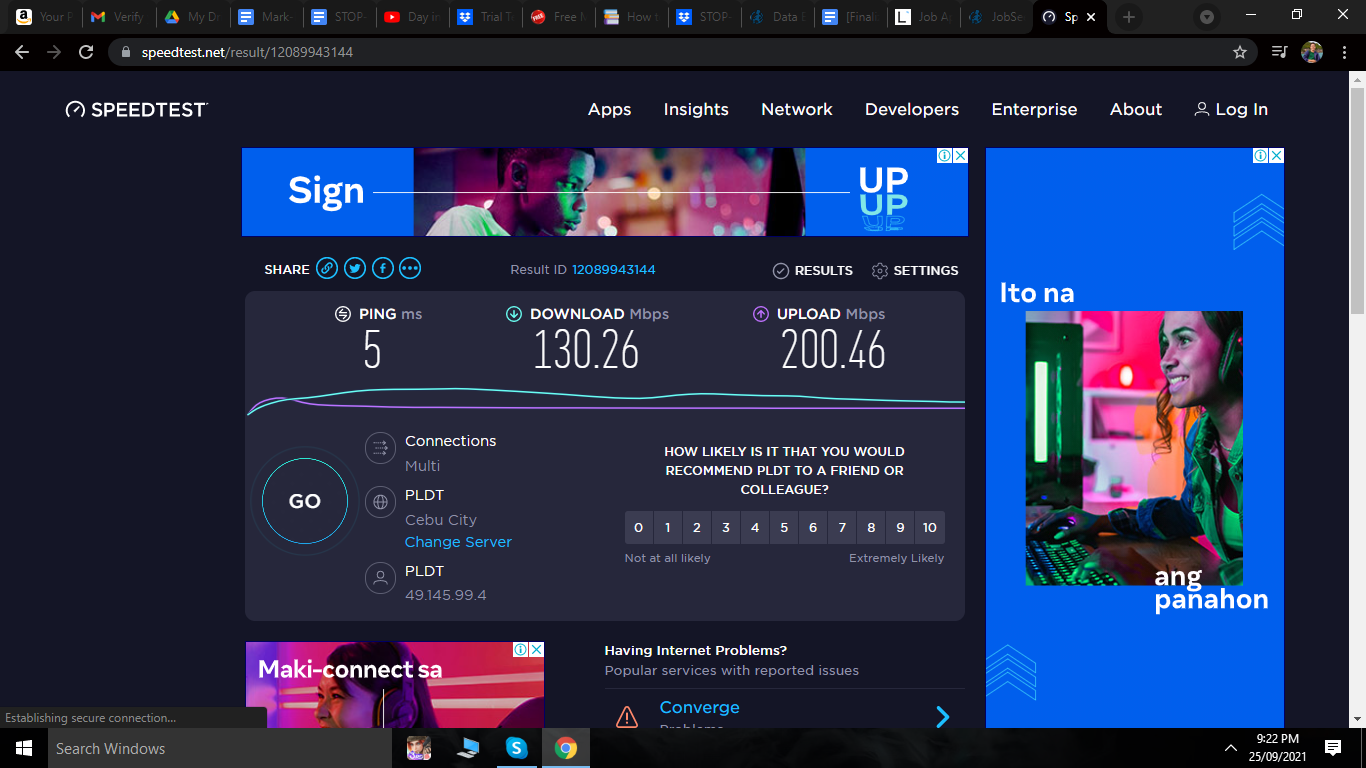Open the Apps menu
This screenshot has width=1366, height=768.
610,110
